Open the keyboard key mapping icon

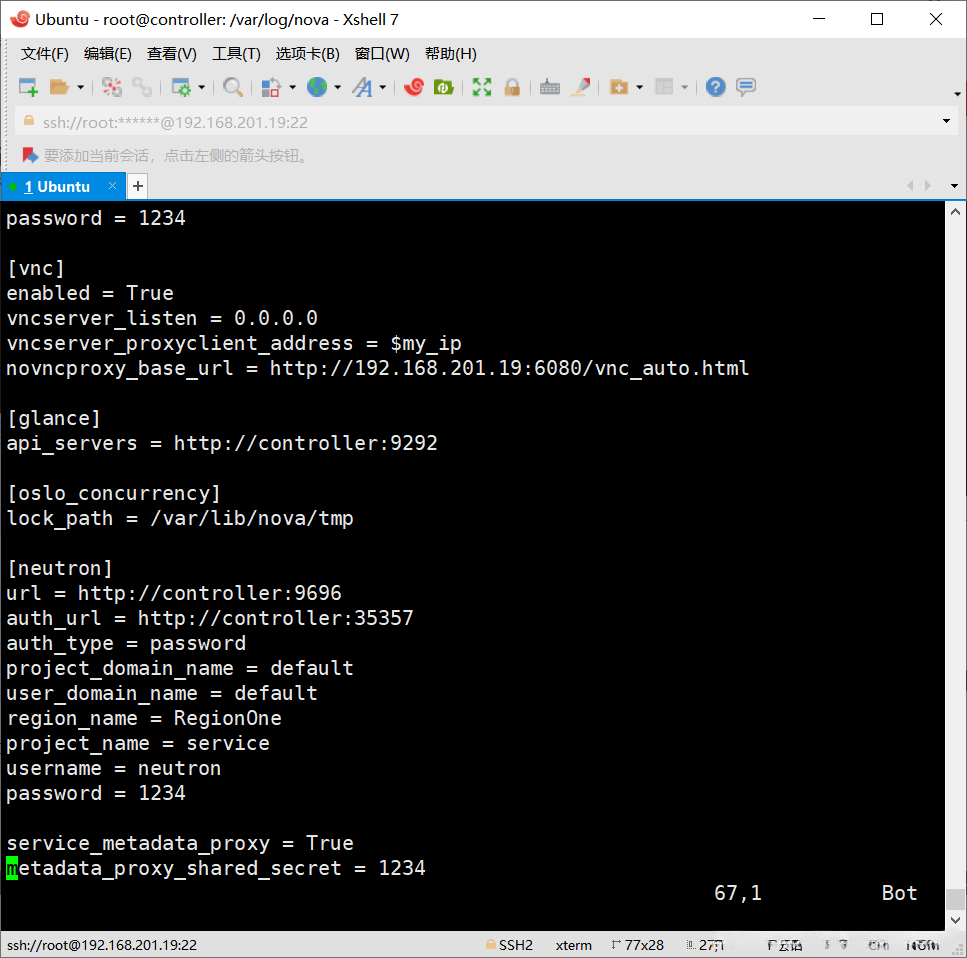click(549, 87)
